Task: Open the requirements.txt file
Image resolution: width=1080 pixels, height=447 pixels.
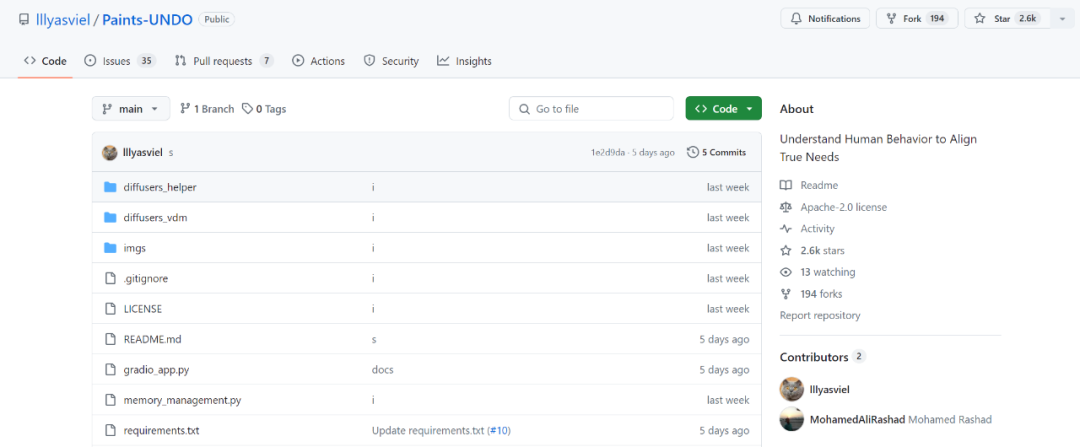Action: (x=161, y=430)
